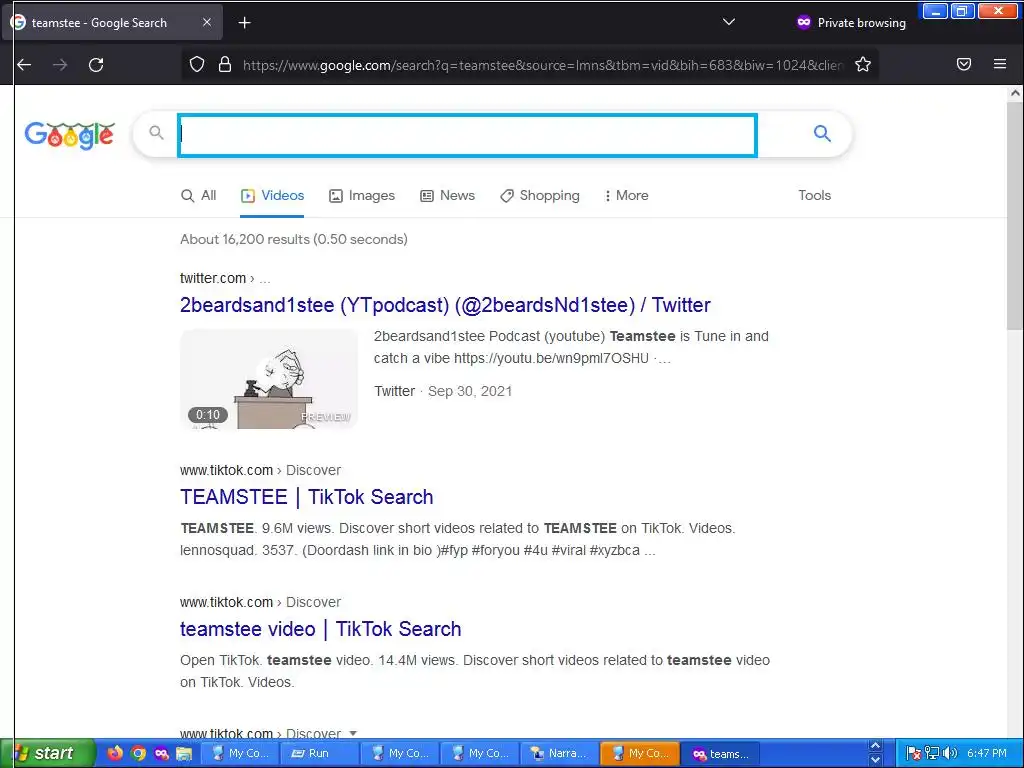1024x768 pixels.
Task: Restore down the Firefox window
Action: click(963, 10)
